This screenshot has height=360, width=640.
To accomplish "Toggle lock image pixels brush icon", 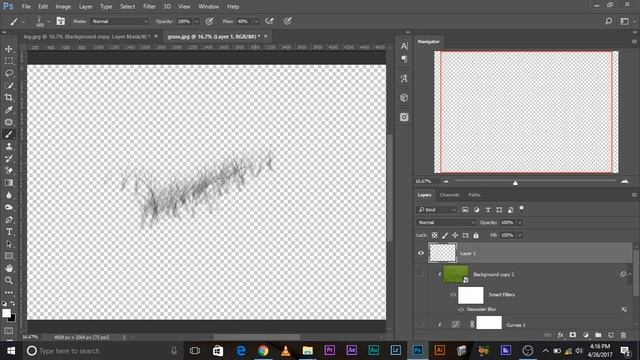I will pyautogui.click(x=445, y=235).
